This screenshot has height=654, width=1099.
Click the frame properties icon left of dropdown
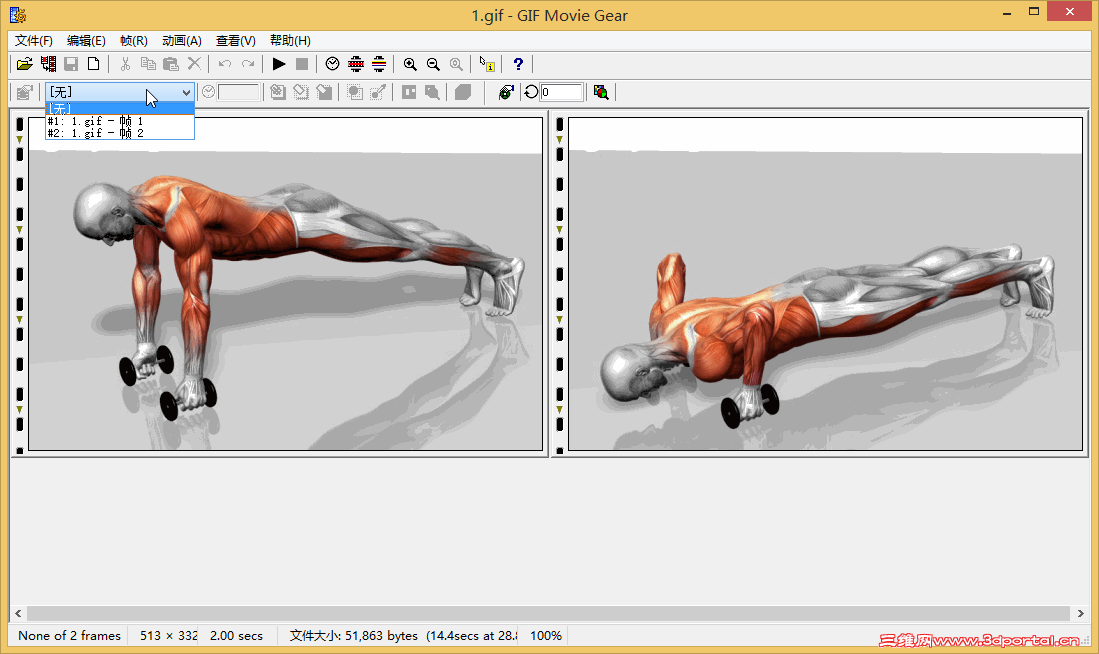click(25, 93)
